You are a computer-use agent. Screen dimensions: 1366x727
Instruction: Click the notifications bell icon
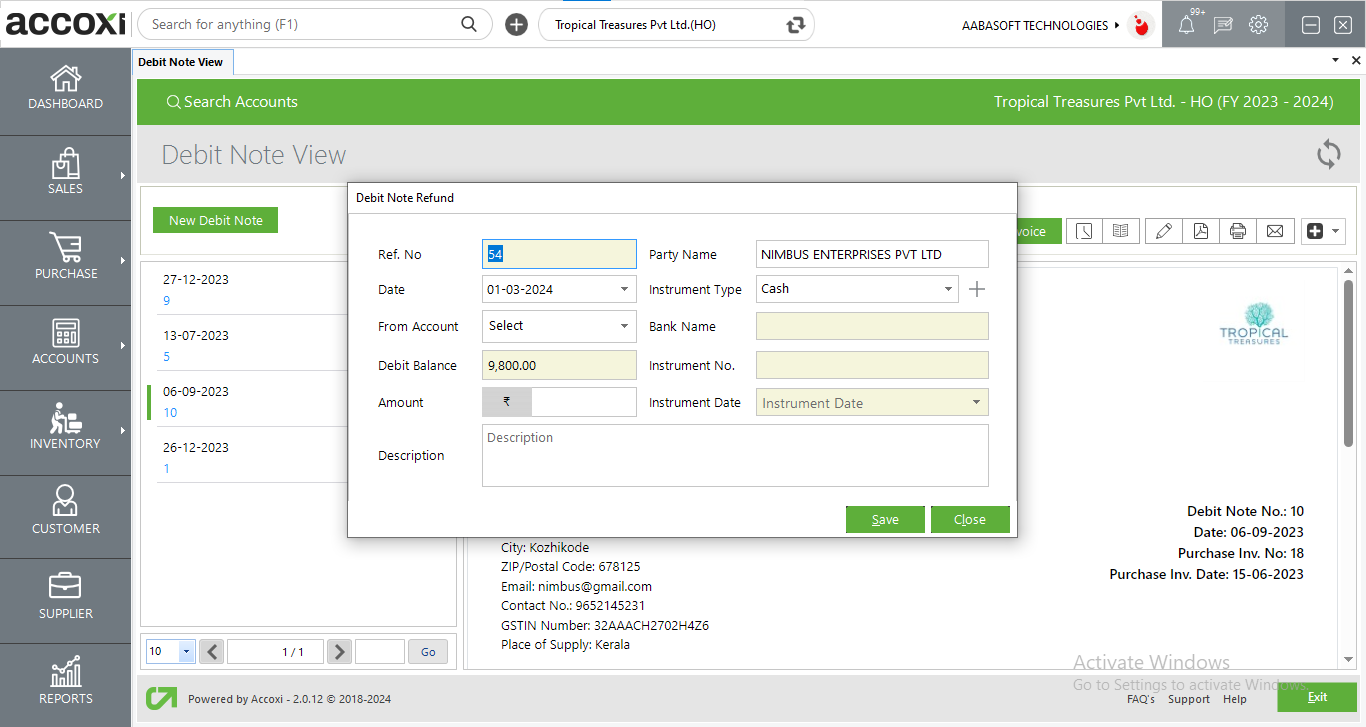pyautogui.click(x=1186, y=25)
